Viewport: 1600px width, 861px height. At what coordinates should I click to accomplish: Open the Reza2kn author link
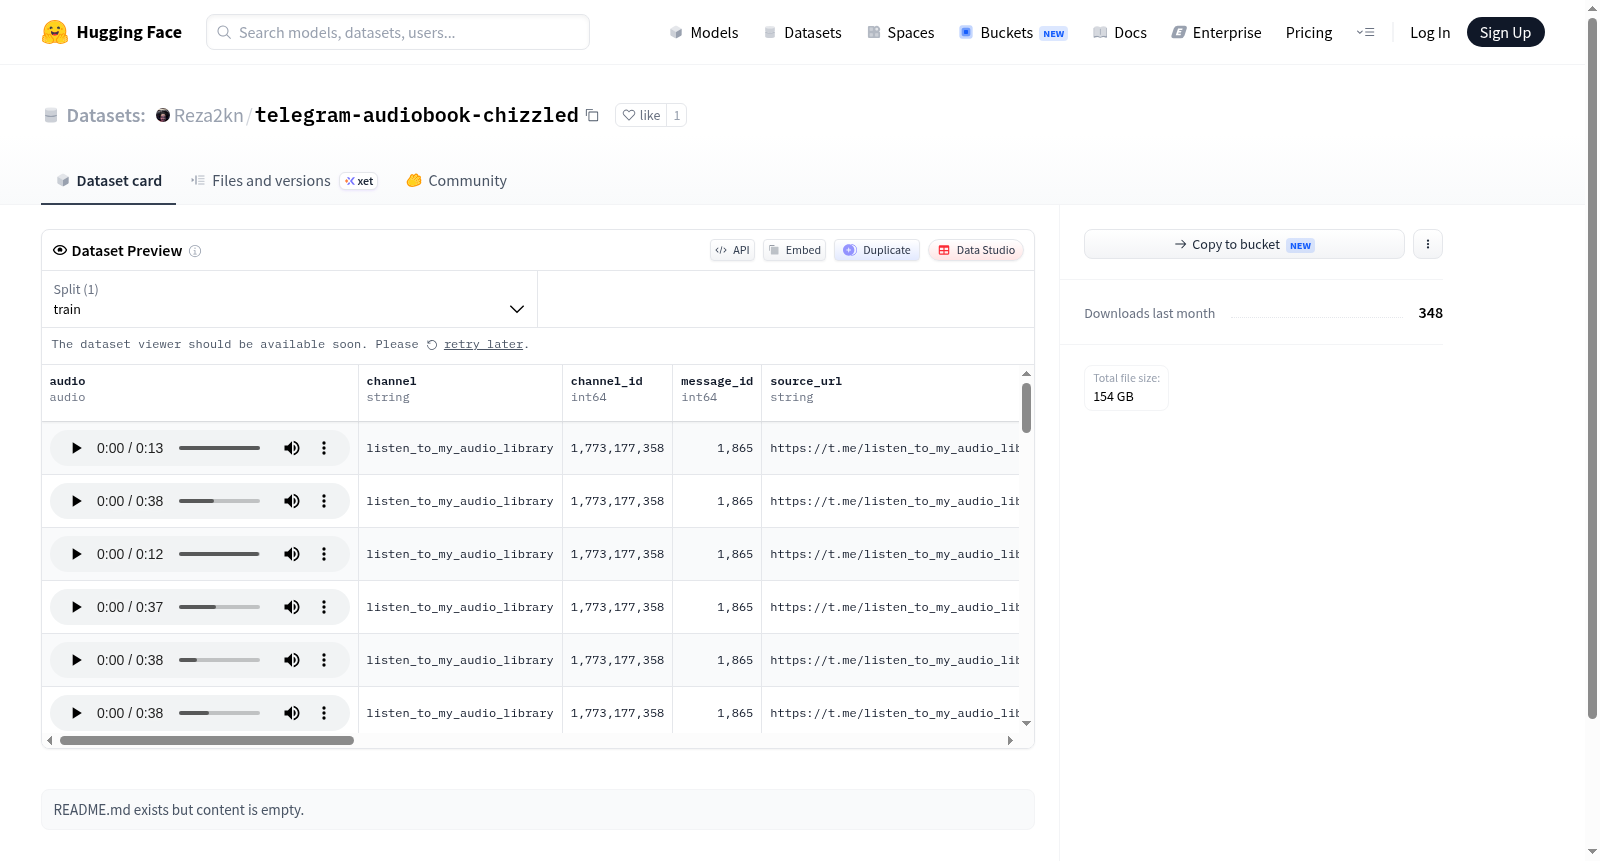(208, 115)
